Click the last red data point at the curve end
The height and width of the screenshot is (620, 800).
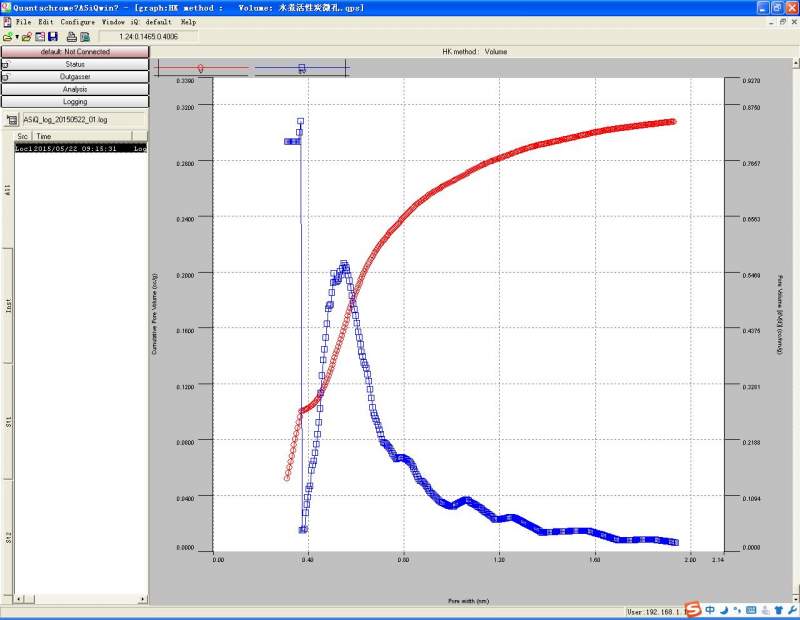[x=673, y=121]
